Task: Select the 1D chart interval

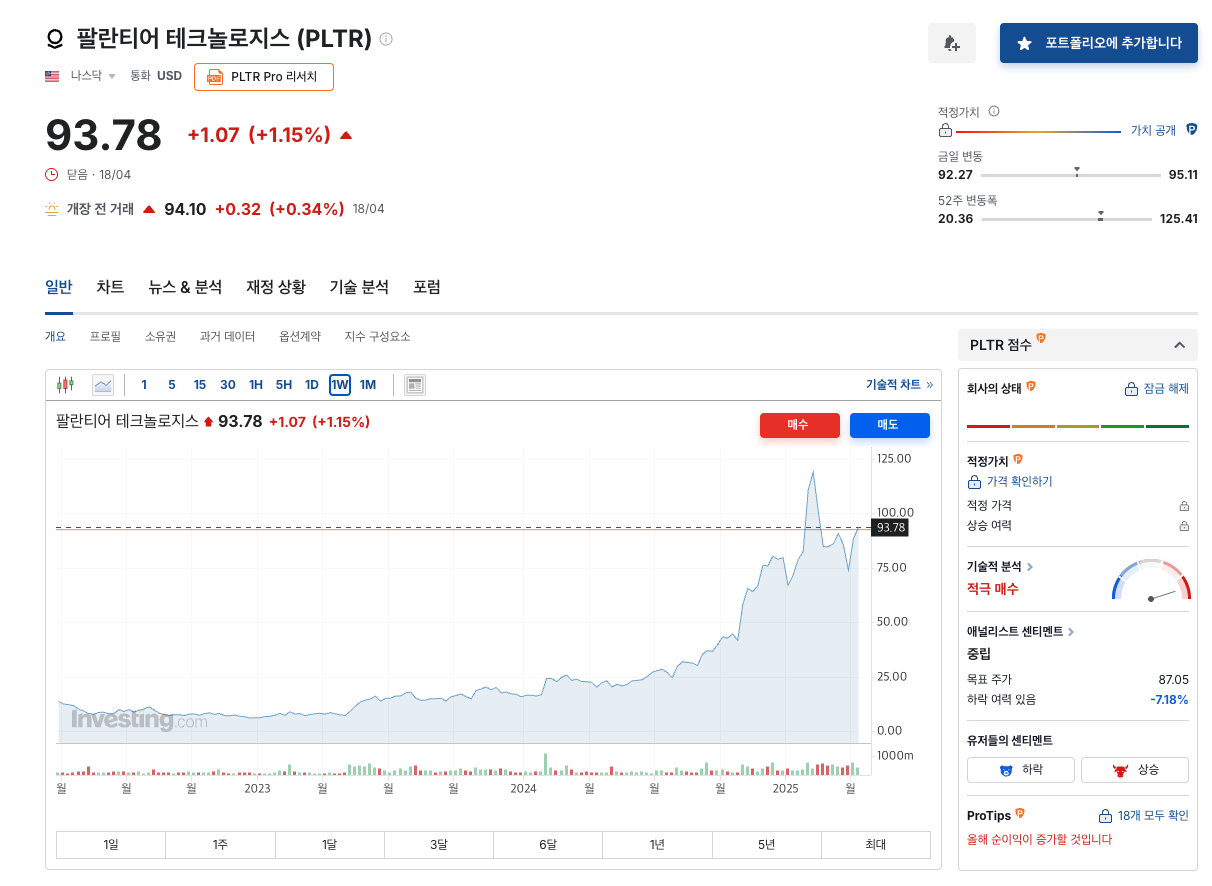Action: tap(312, 385)
